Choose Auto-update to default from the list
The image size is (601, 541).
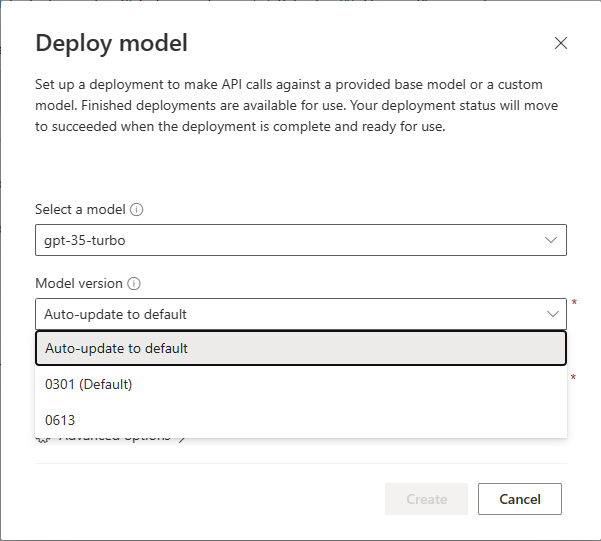300,348
